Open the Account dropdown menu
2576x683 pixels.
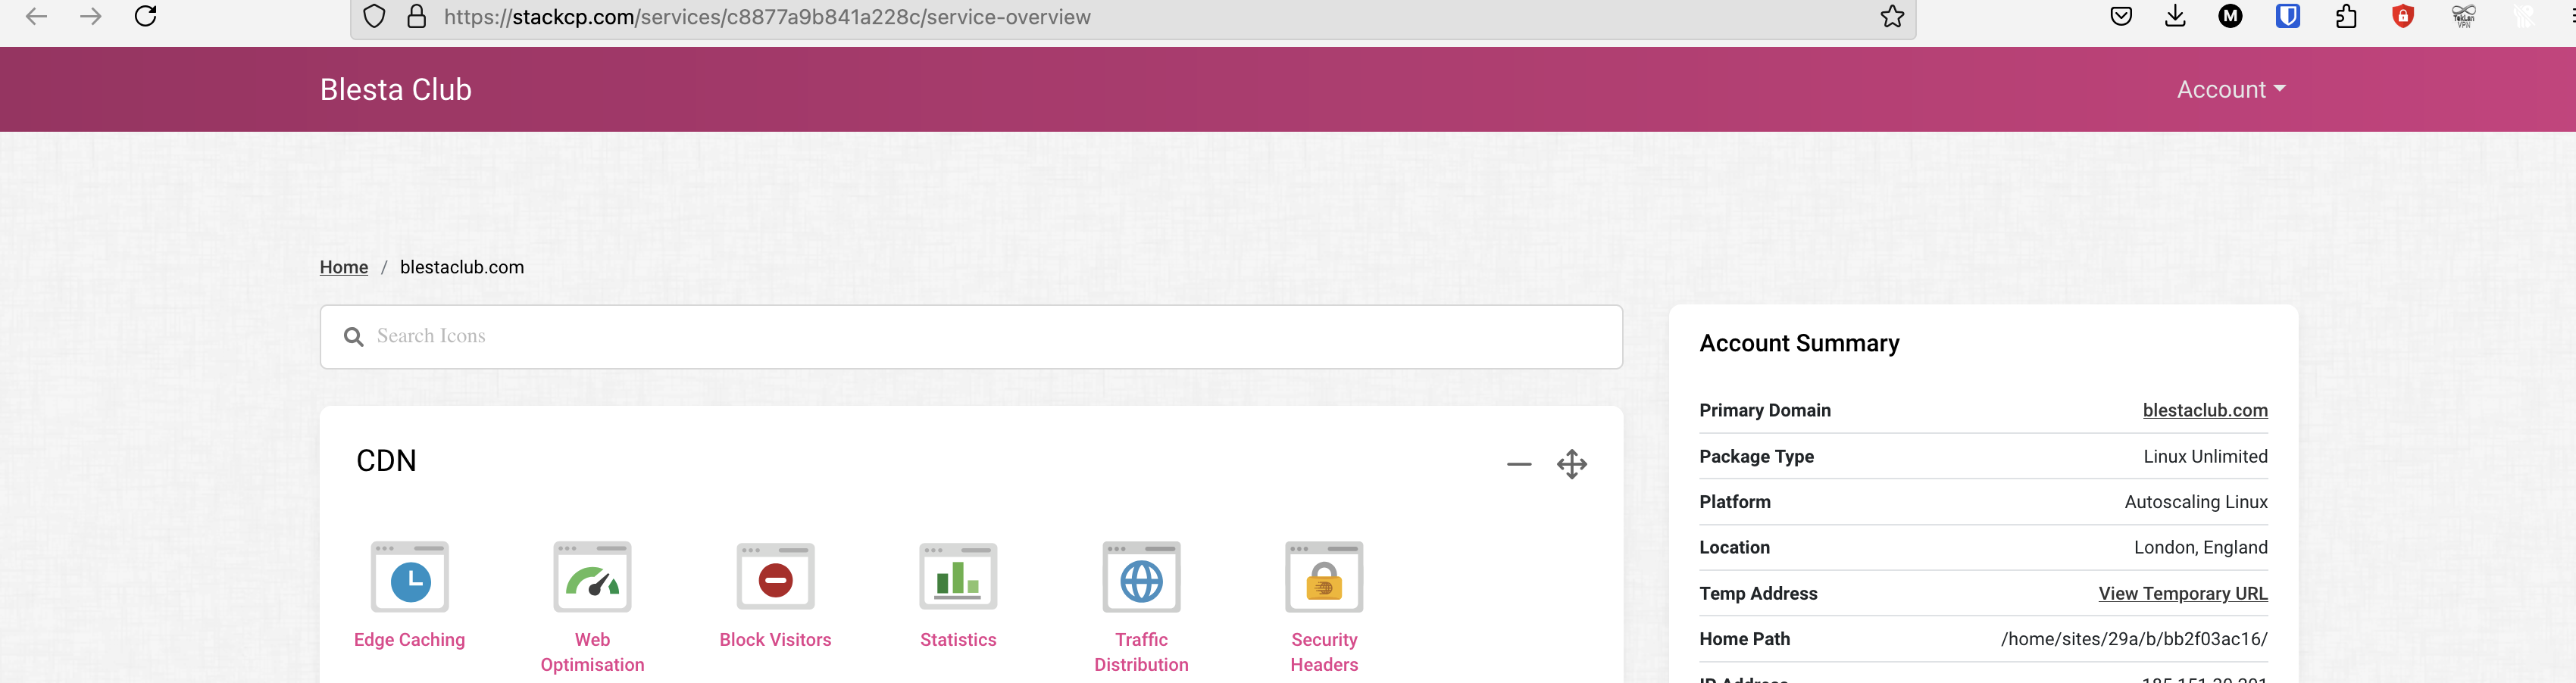coord(2231,89)
